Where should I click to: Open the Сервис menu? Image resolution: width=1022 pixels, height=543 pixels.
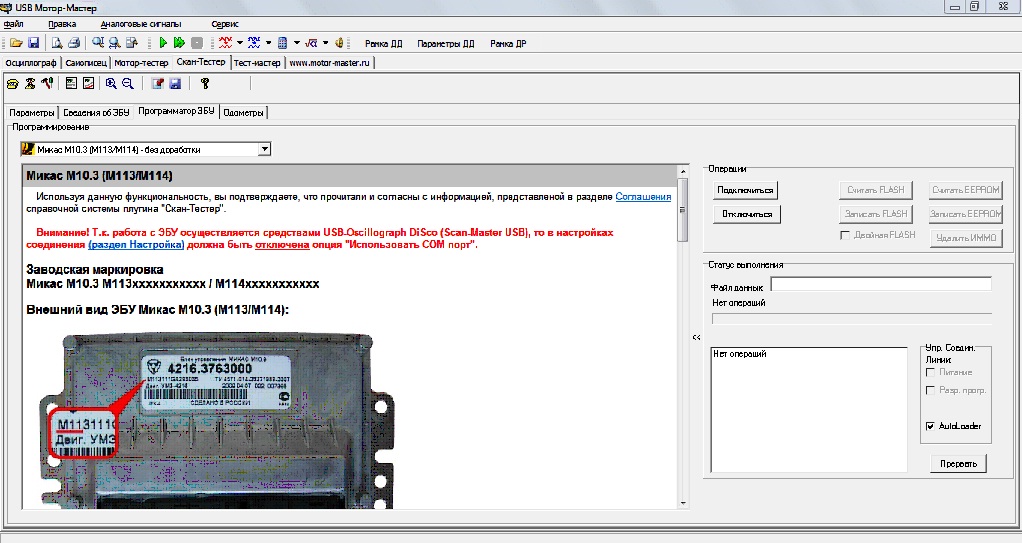(x=225, y=23)
